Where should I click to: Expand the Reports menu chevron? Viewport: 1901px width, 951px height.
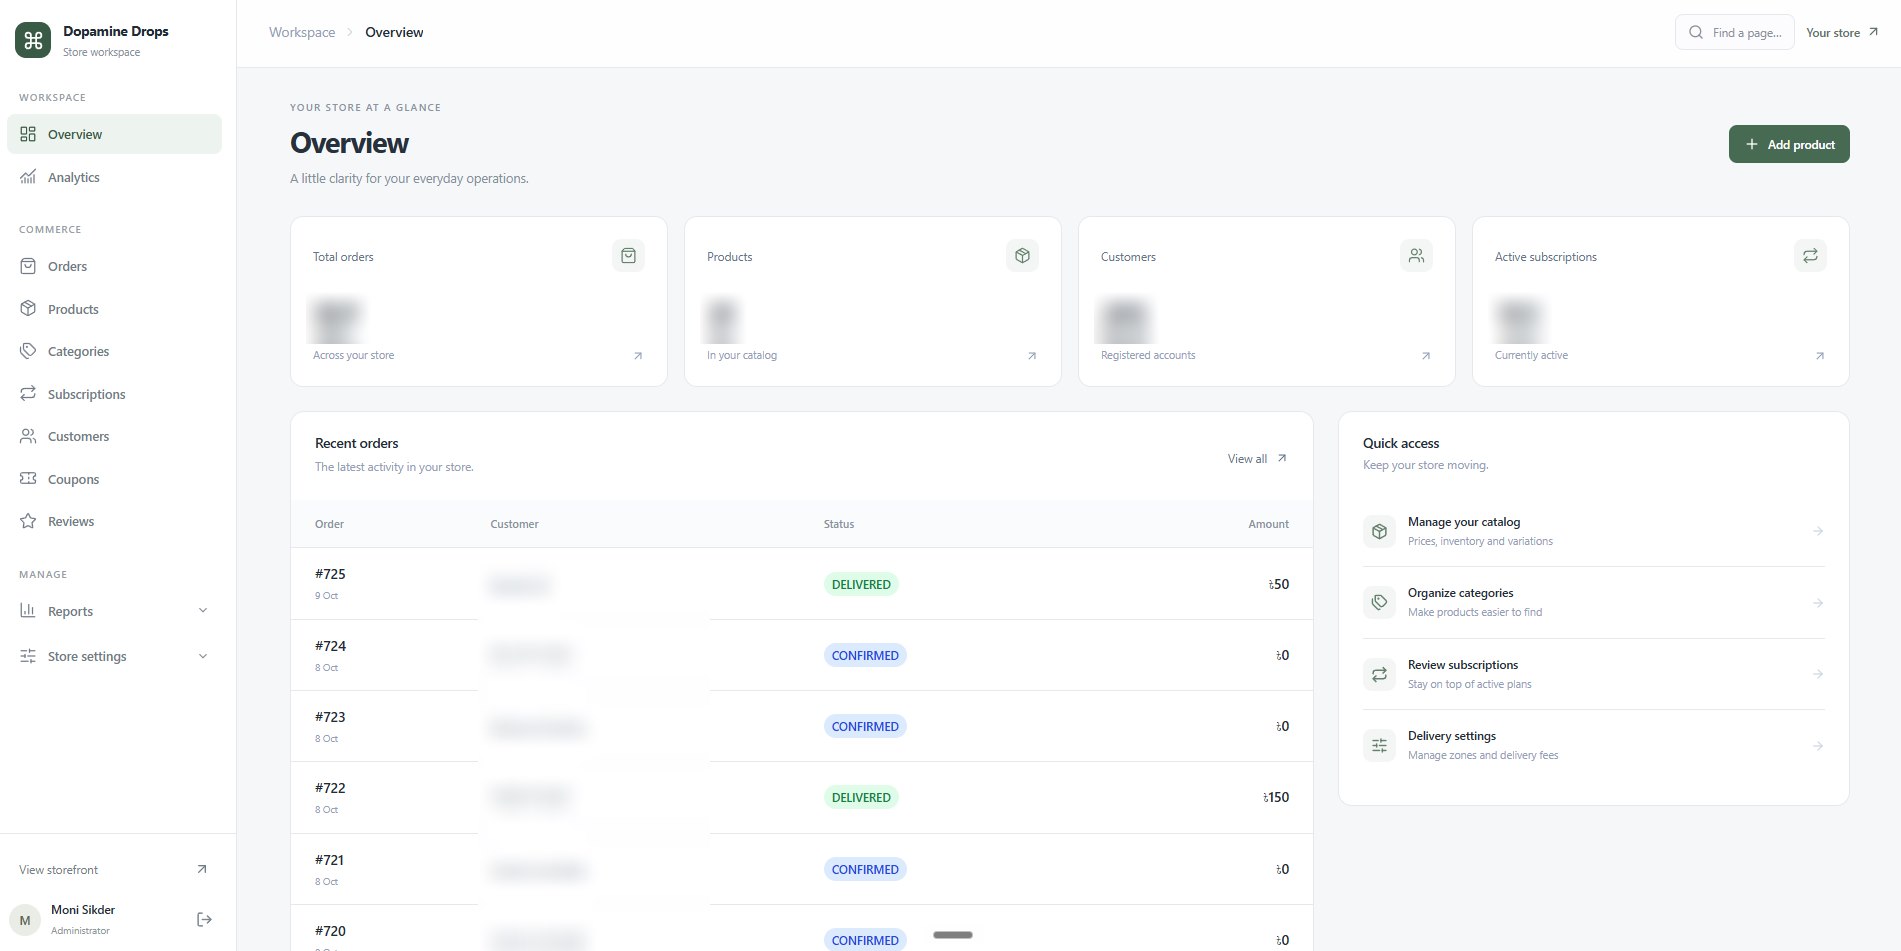203,611
